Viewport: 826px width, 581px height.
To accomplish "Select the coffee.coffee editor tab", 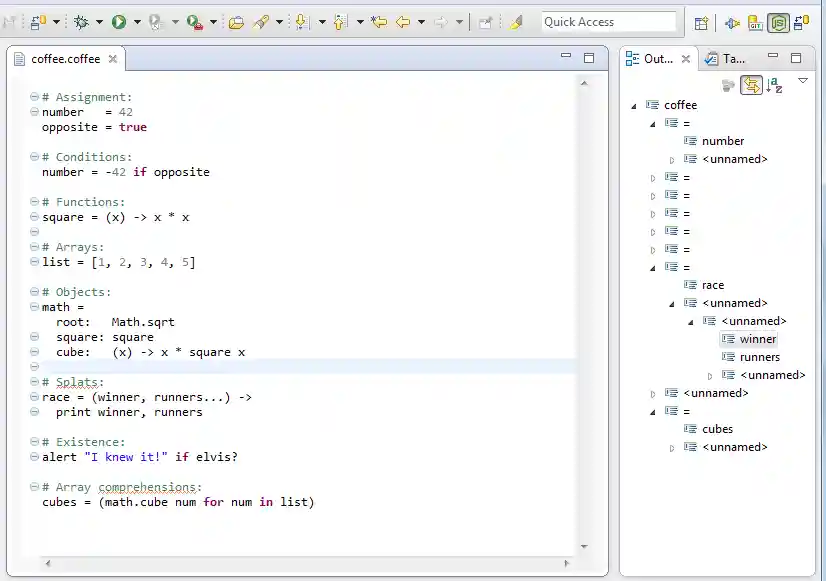I will (65, 59).
